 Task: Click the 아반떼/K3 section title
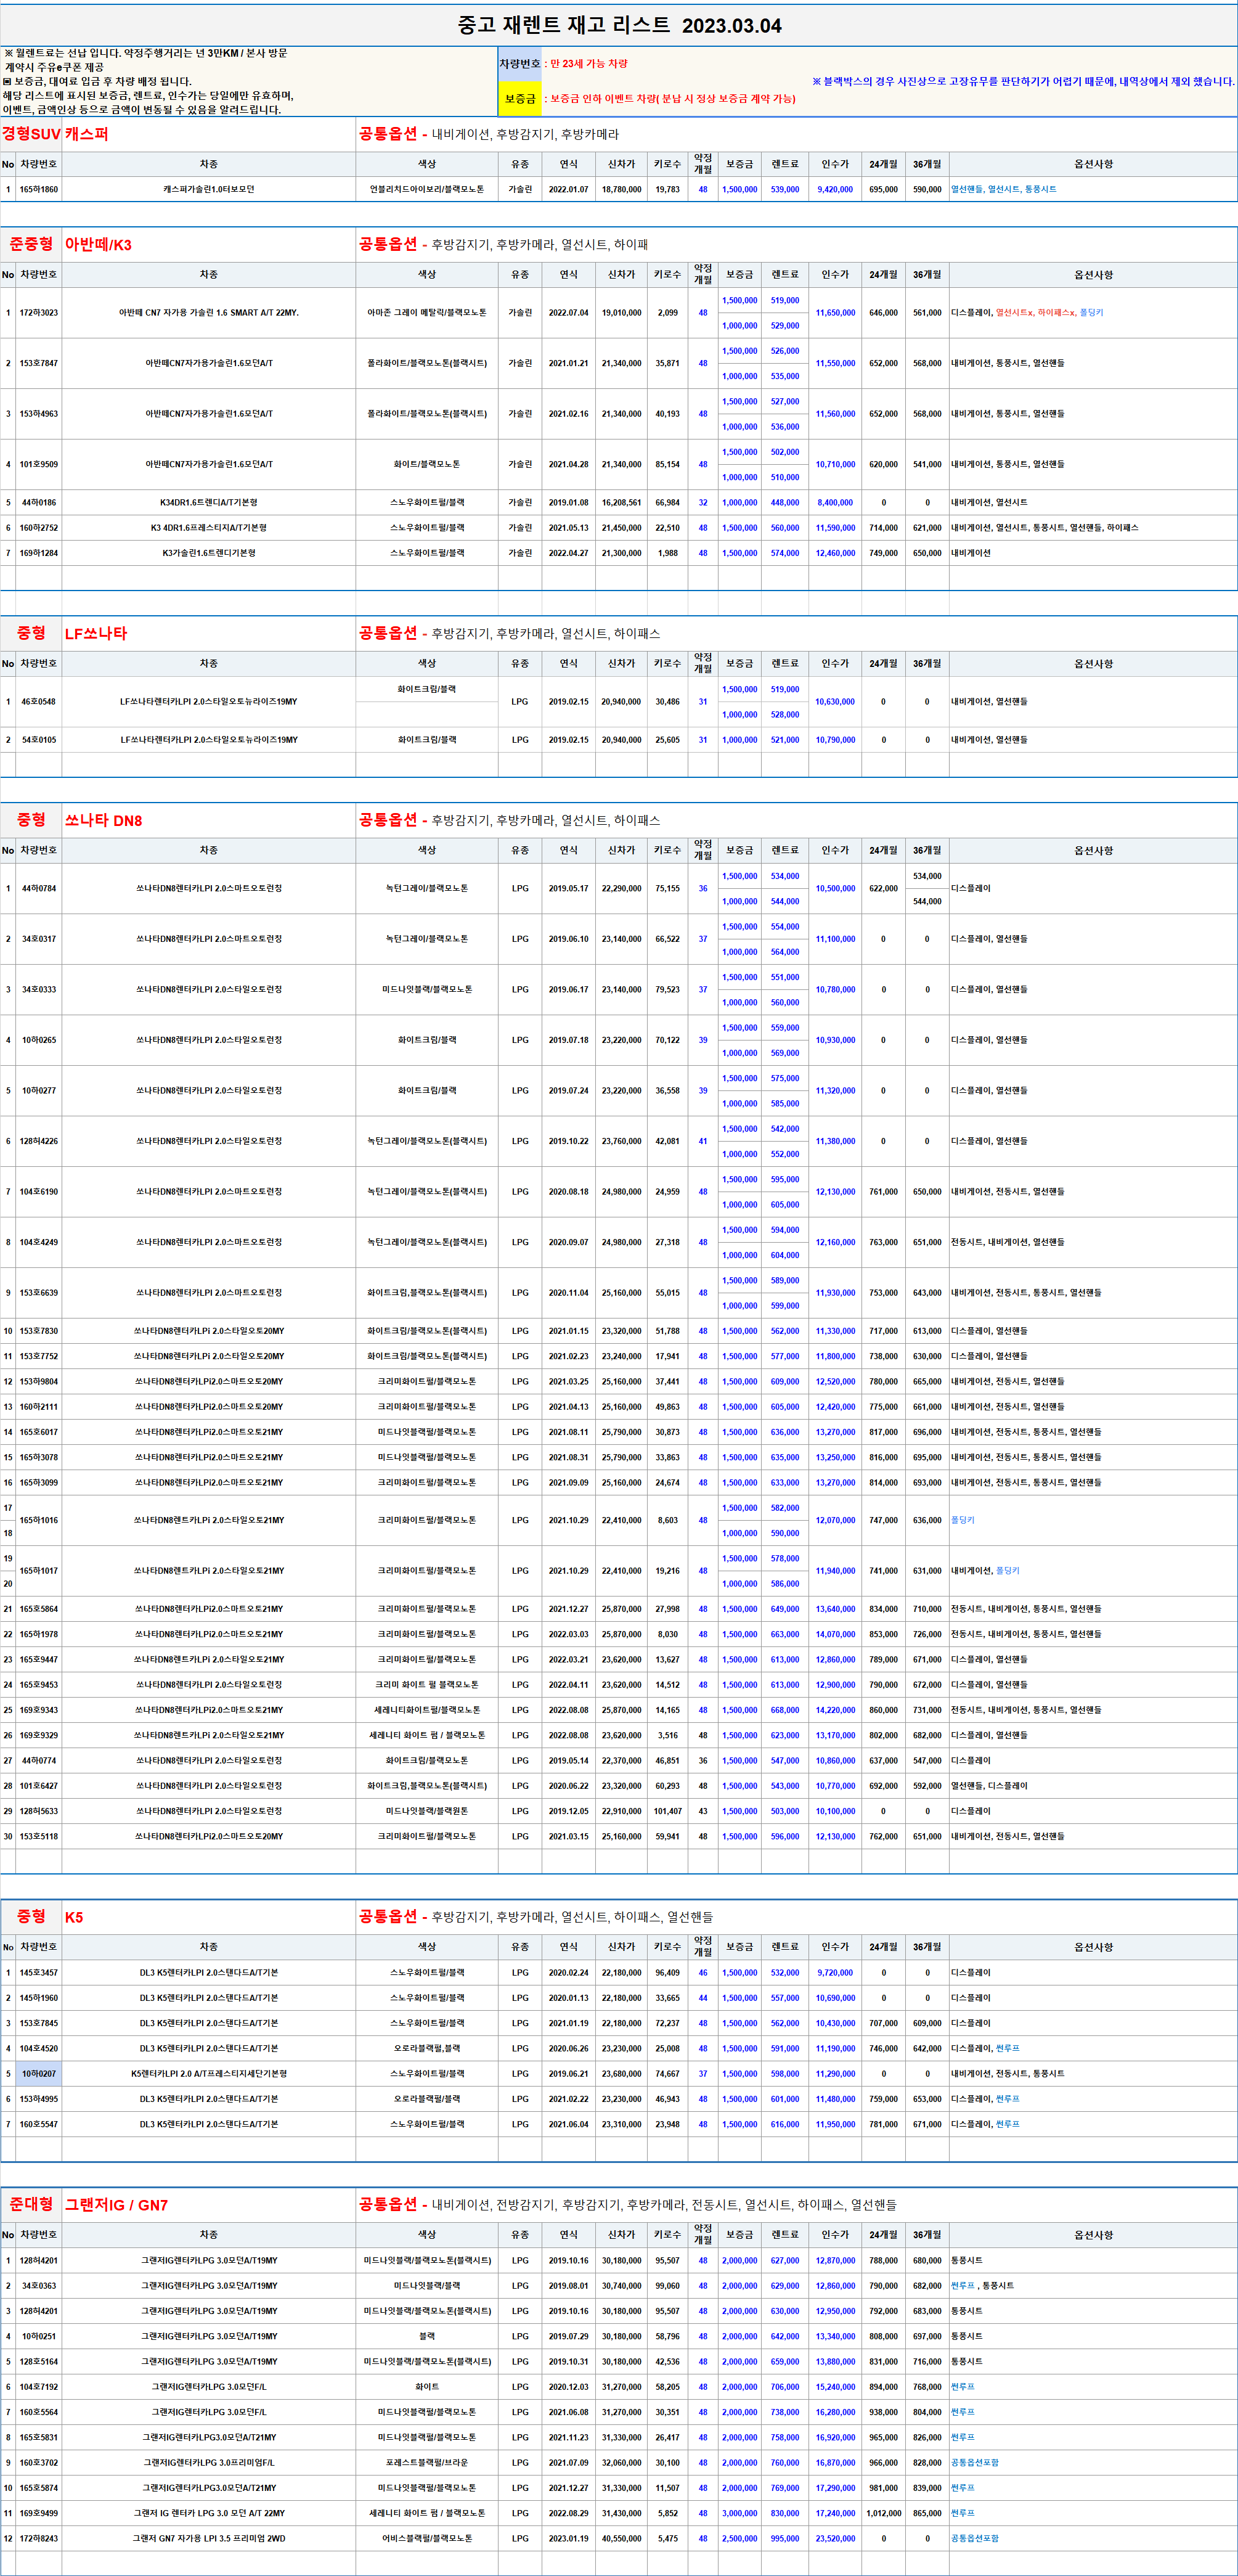[x=98, y=245]
